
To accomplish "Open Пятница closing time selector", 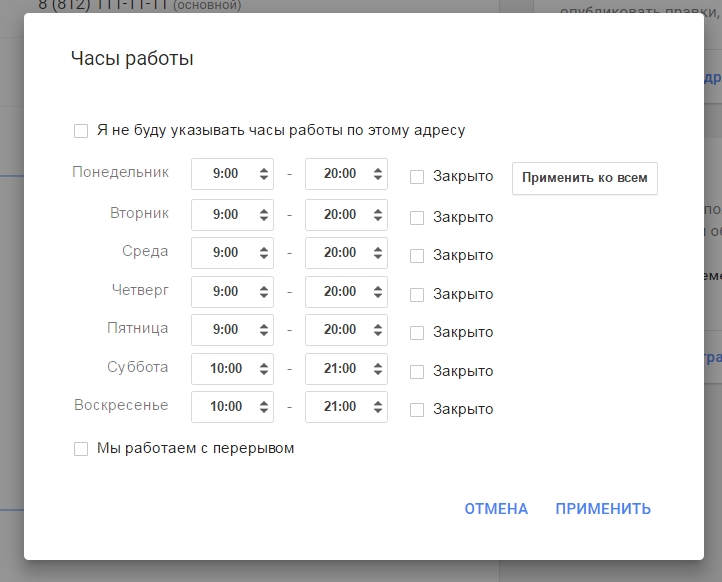I will [346, 329].
